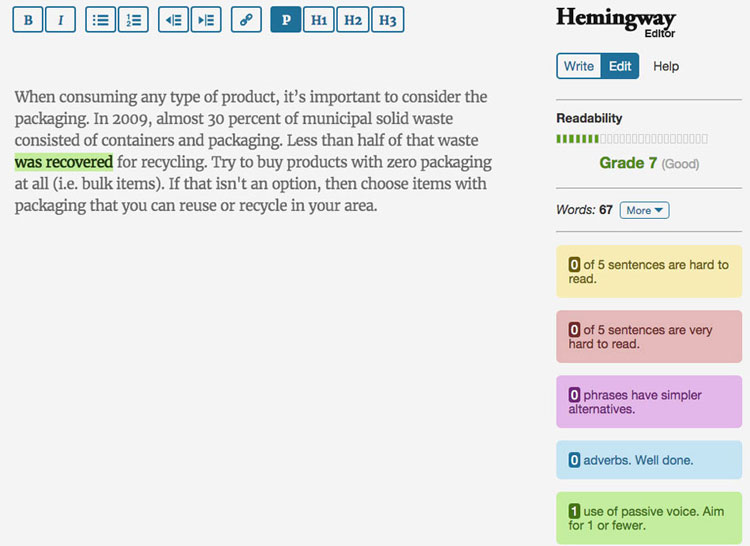Click the simpler alternatives purple card
The height and width of the screenshot is (546, 750).
(649, 402)
